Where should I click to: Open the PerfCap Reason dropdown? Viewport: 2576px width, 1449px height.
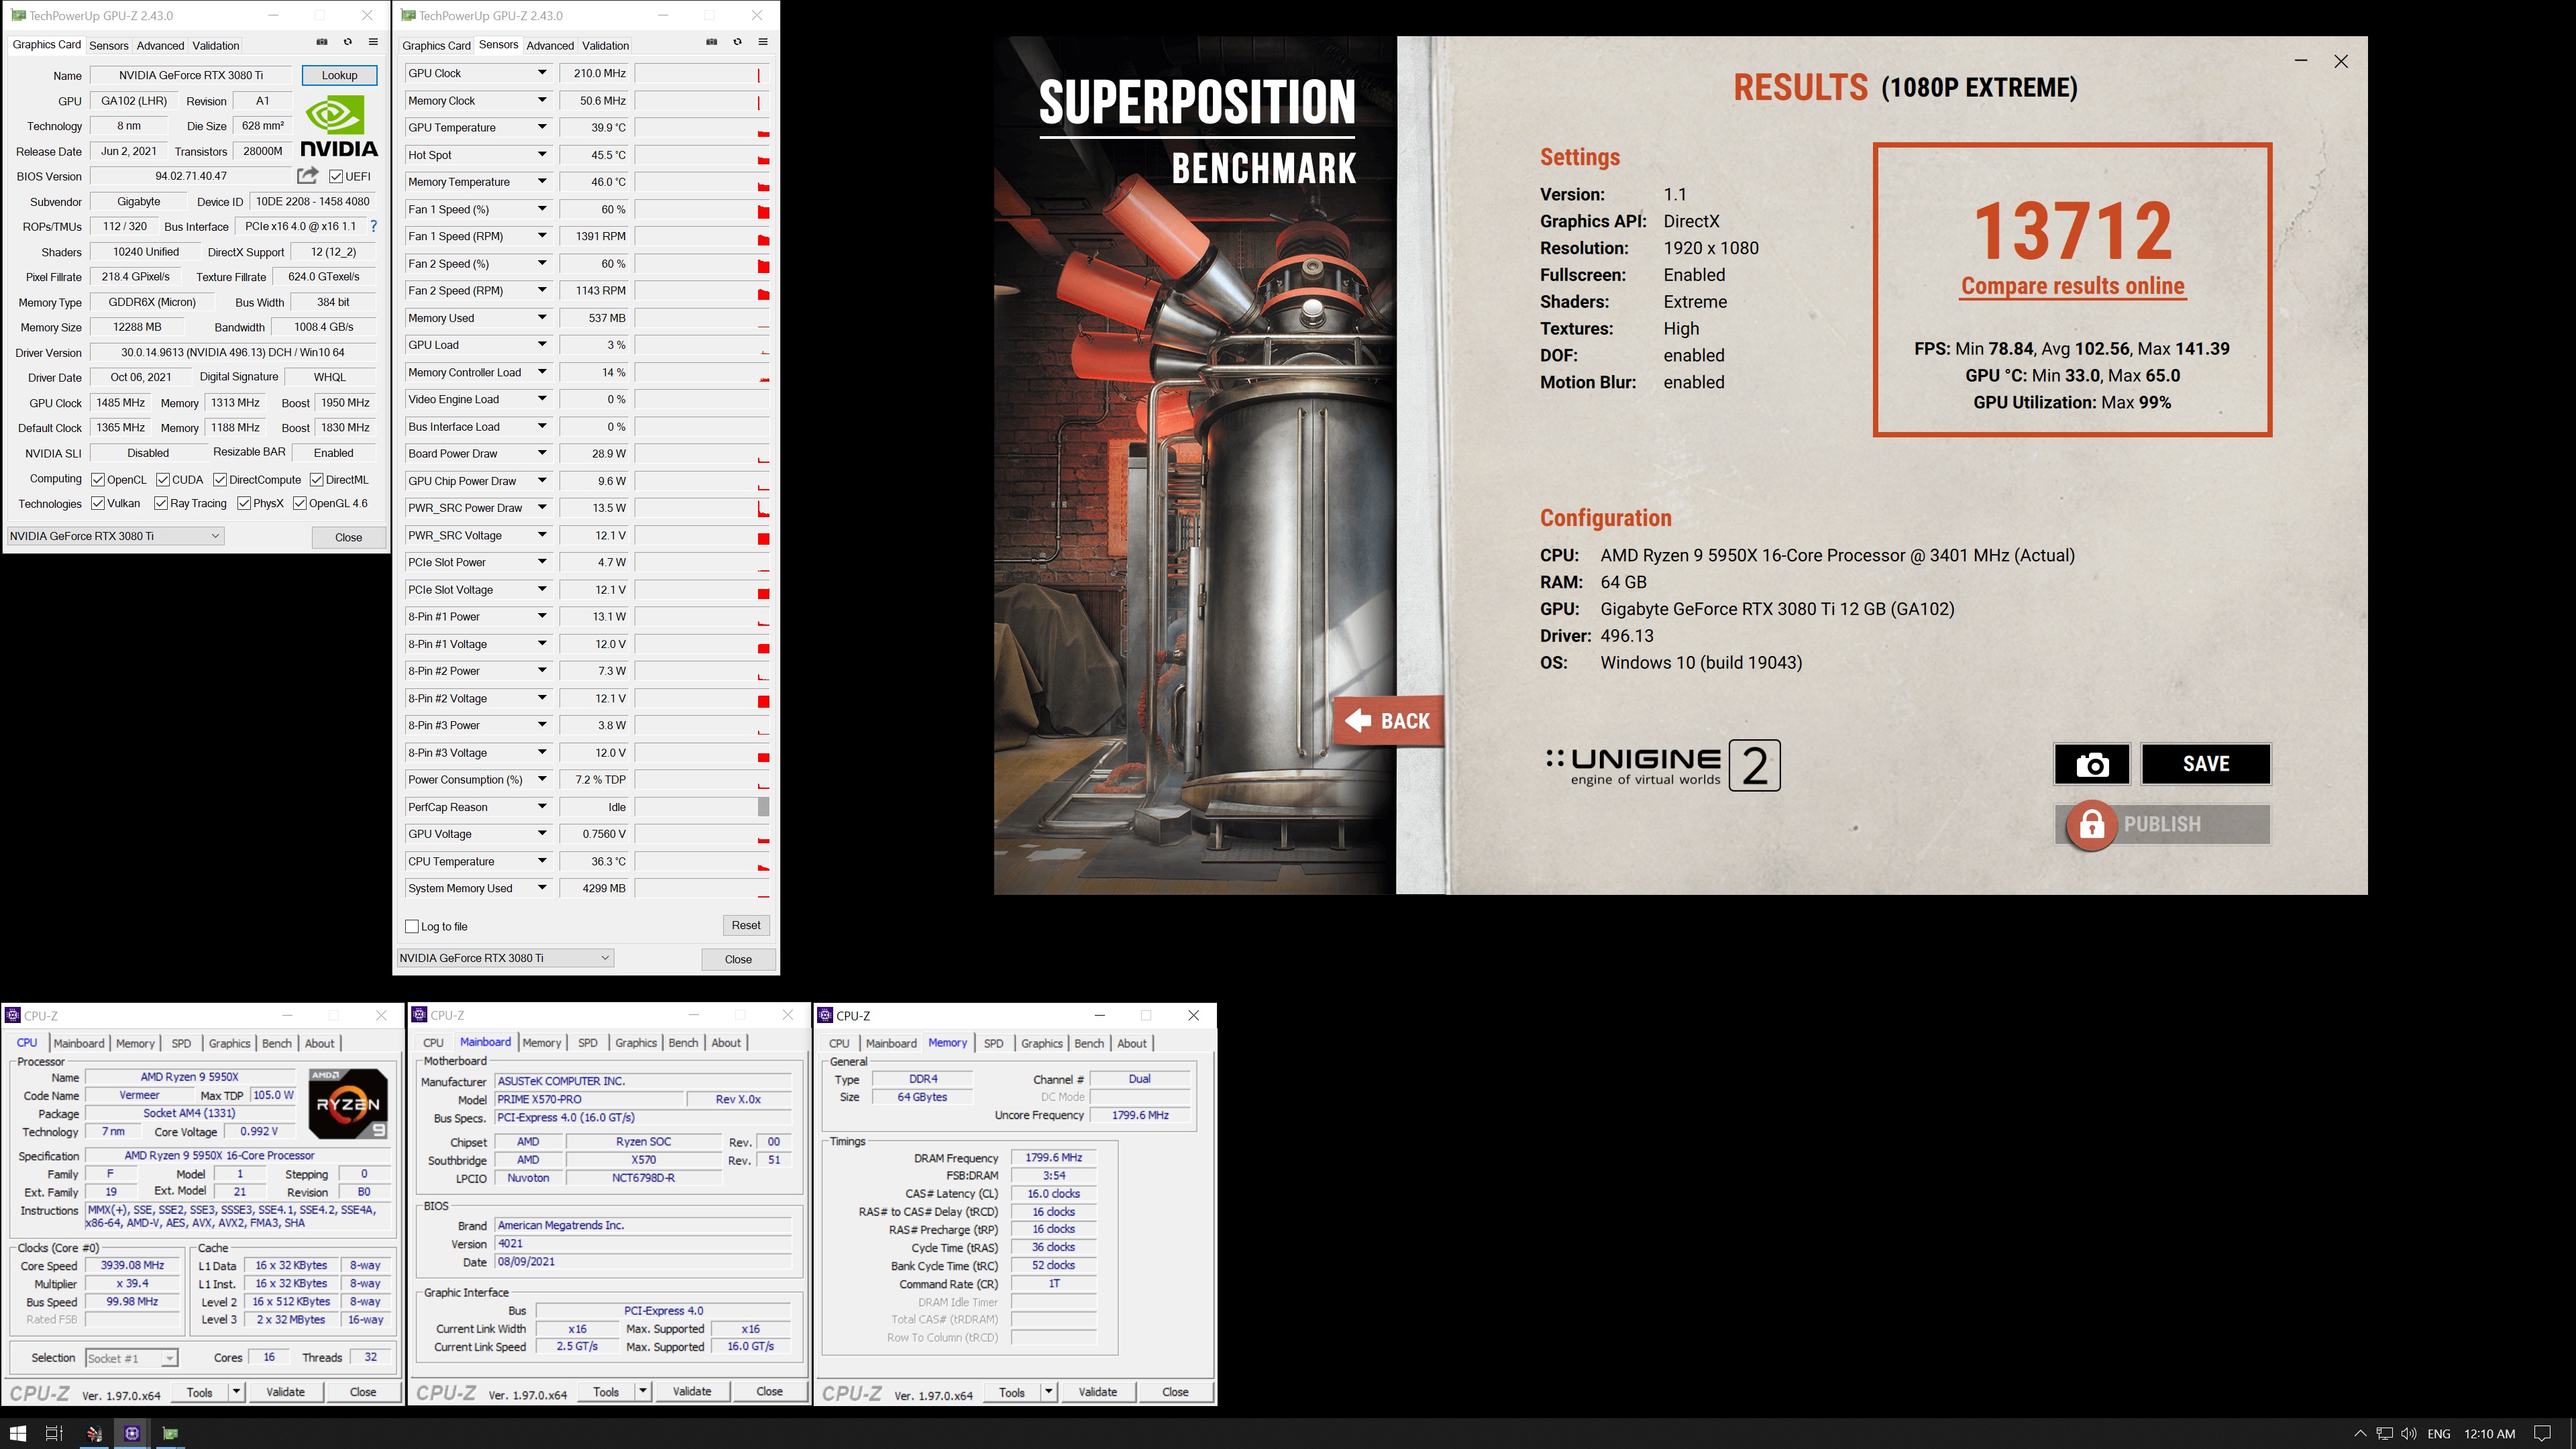[x=542, y=807]
